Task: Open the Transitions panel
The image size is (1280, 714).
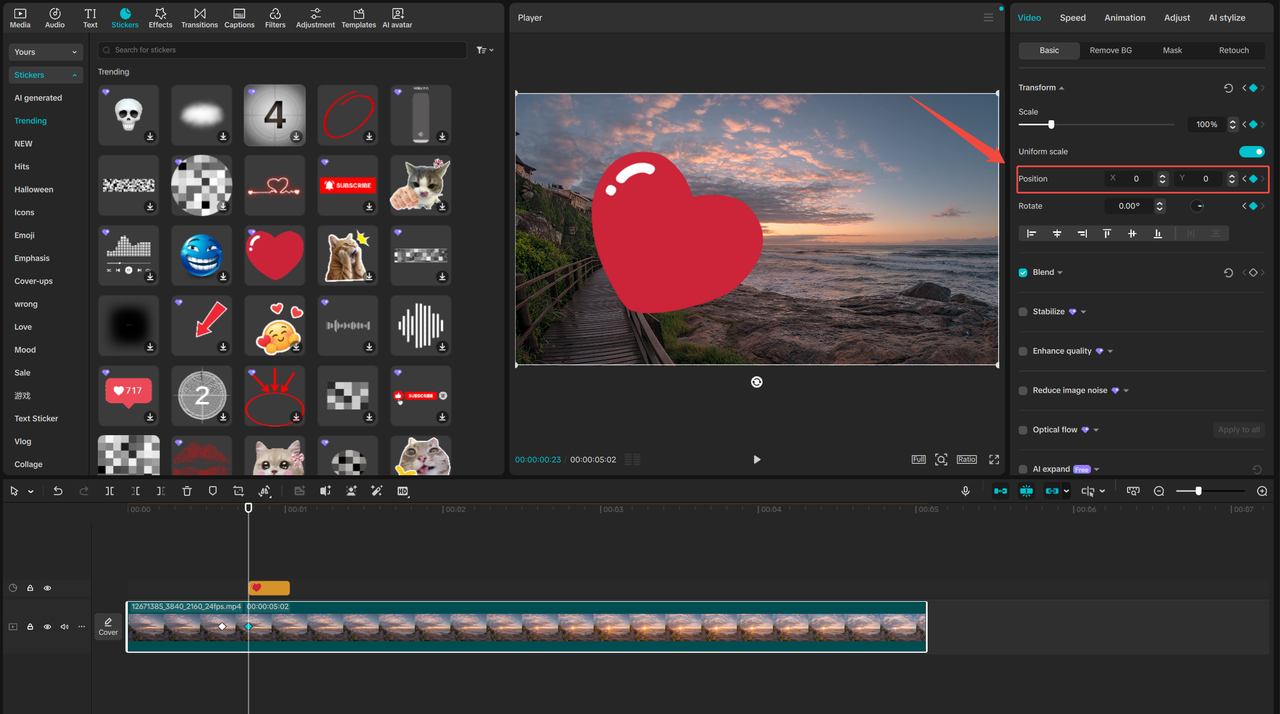Action: tap(199, 17)
